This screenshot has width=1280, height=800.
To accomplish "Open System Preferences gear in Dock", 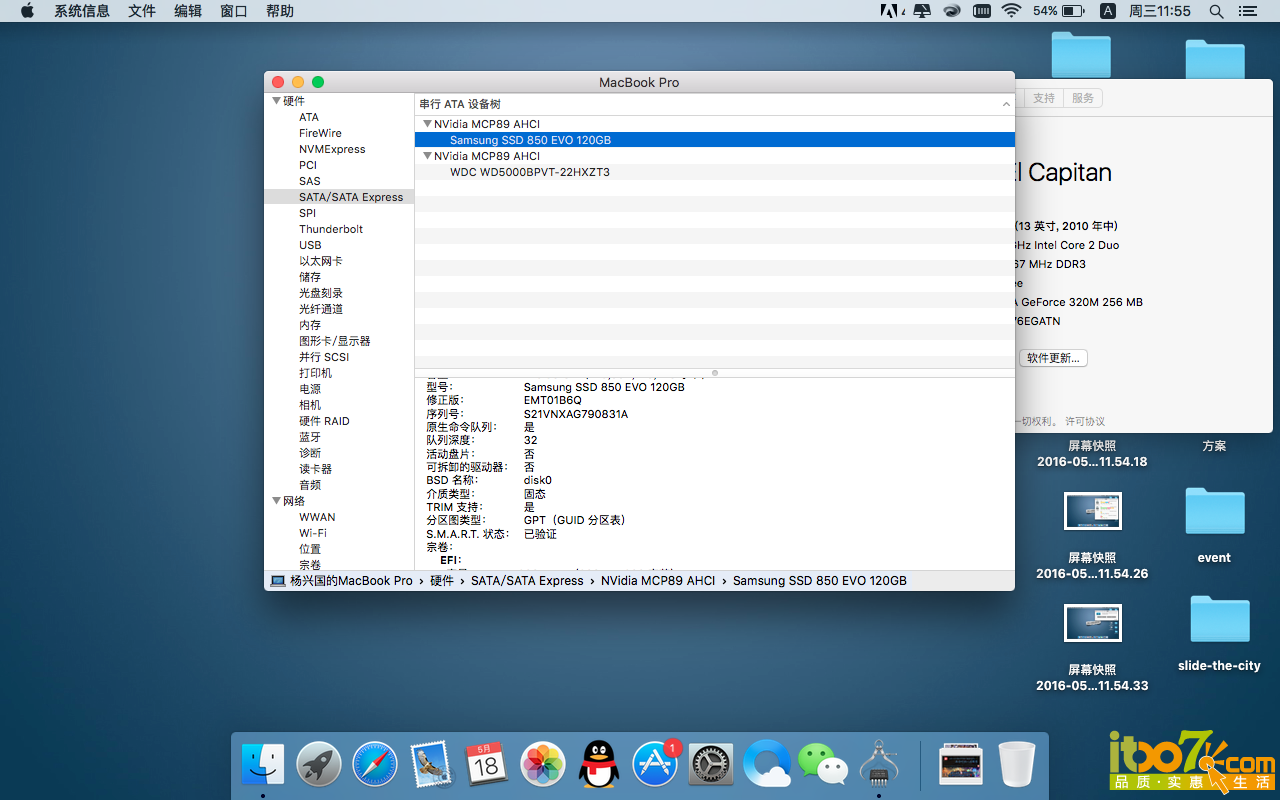I will click(x=711, y=765).
